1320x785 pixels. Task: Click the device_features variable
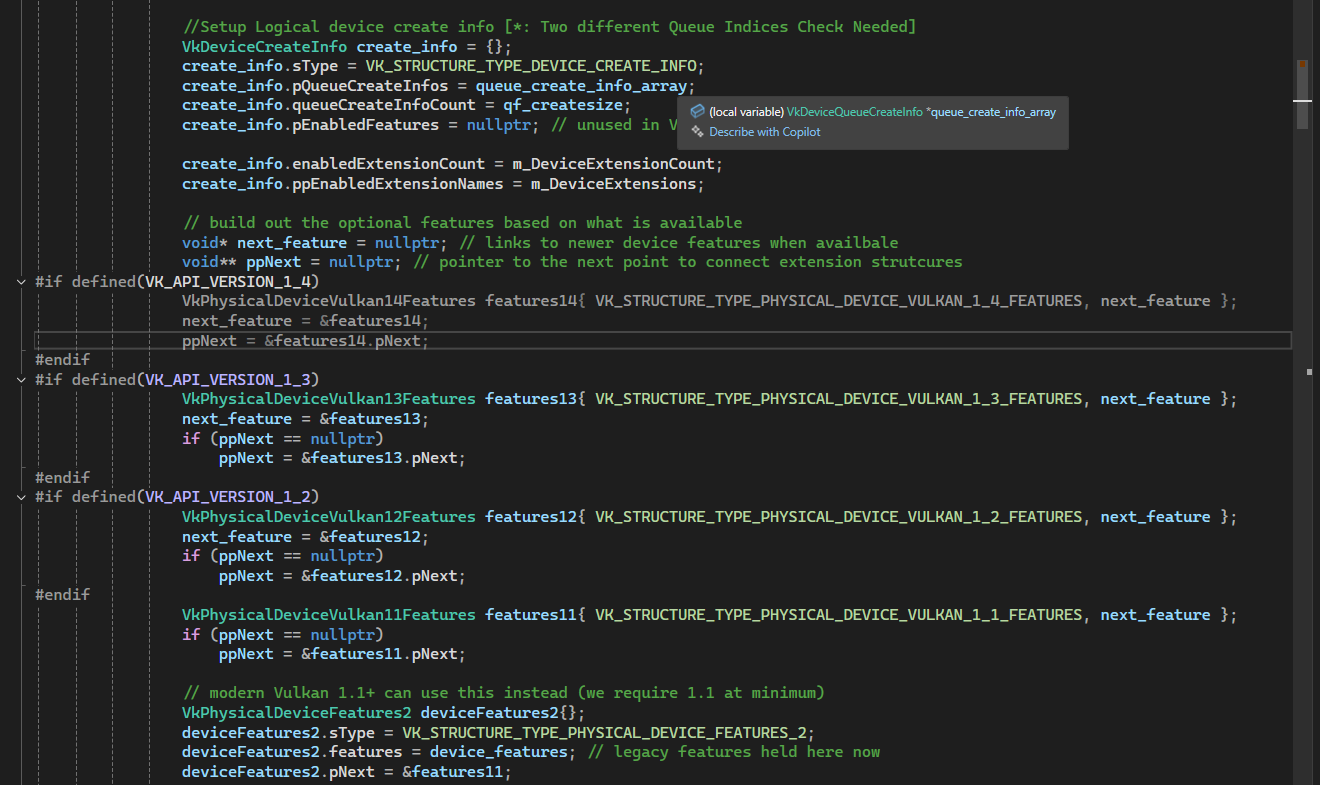[x=498, y=752]
